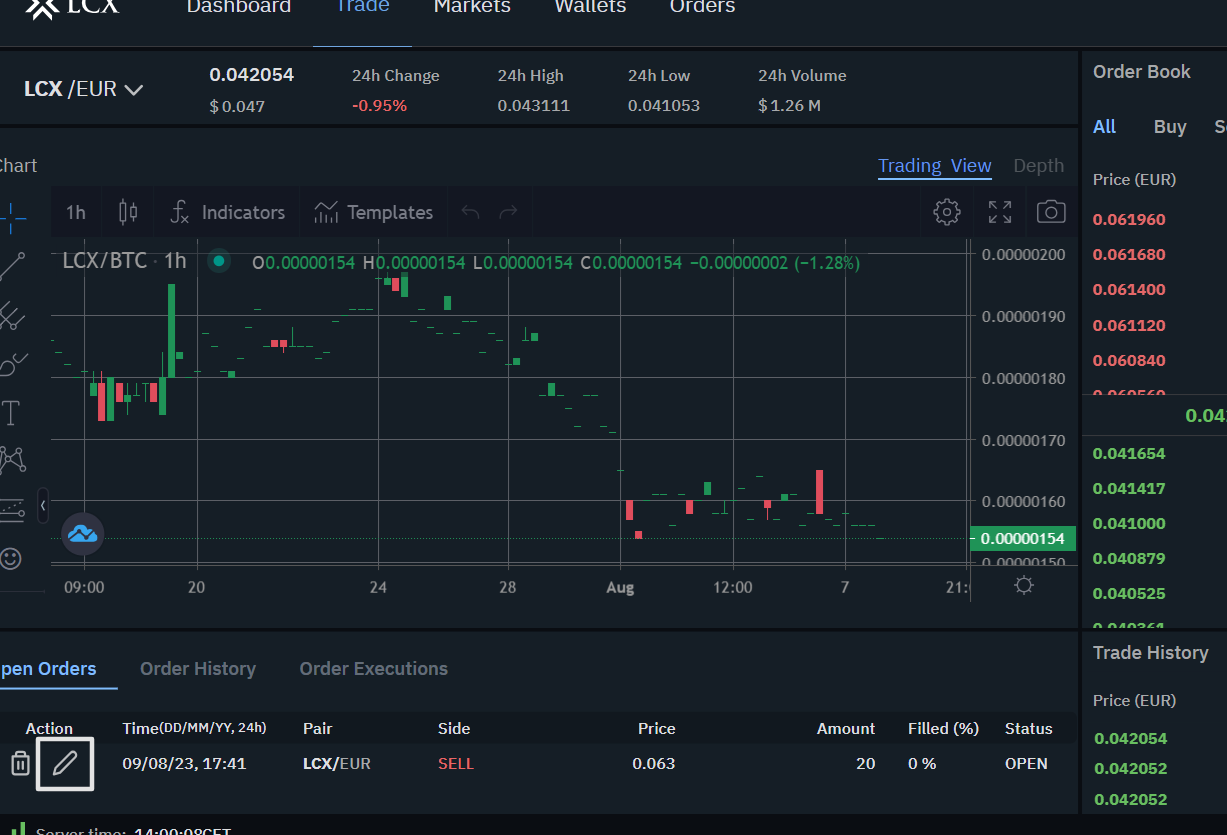The image size is (1227, 835).
Task: Select the trend line drawing tool
Action: (x=12, y=266)
